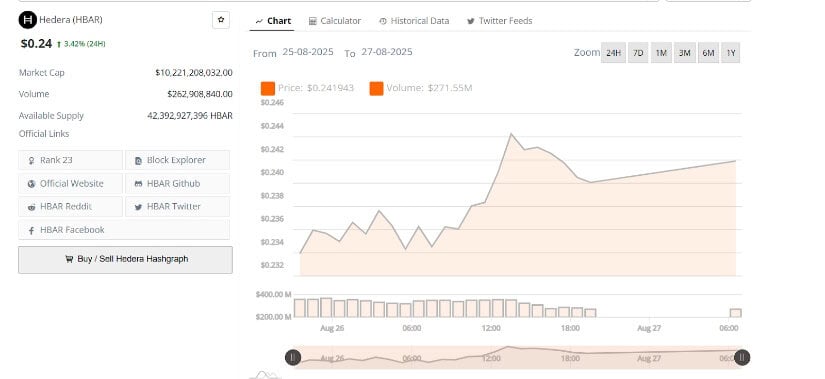This screenshot has height=379, width=825.
Task: Select the volume value $262,908,840.00
Action: (x=200, y=94)
